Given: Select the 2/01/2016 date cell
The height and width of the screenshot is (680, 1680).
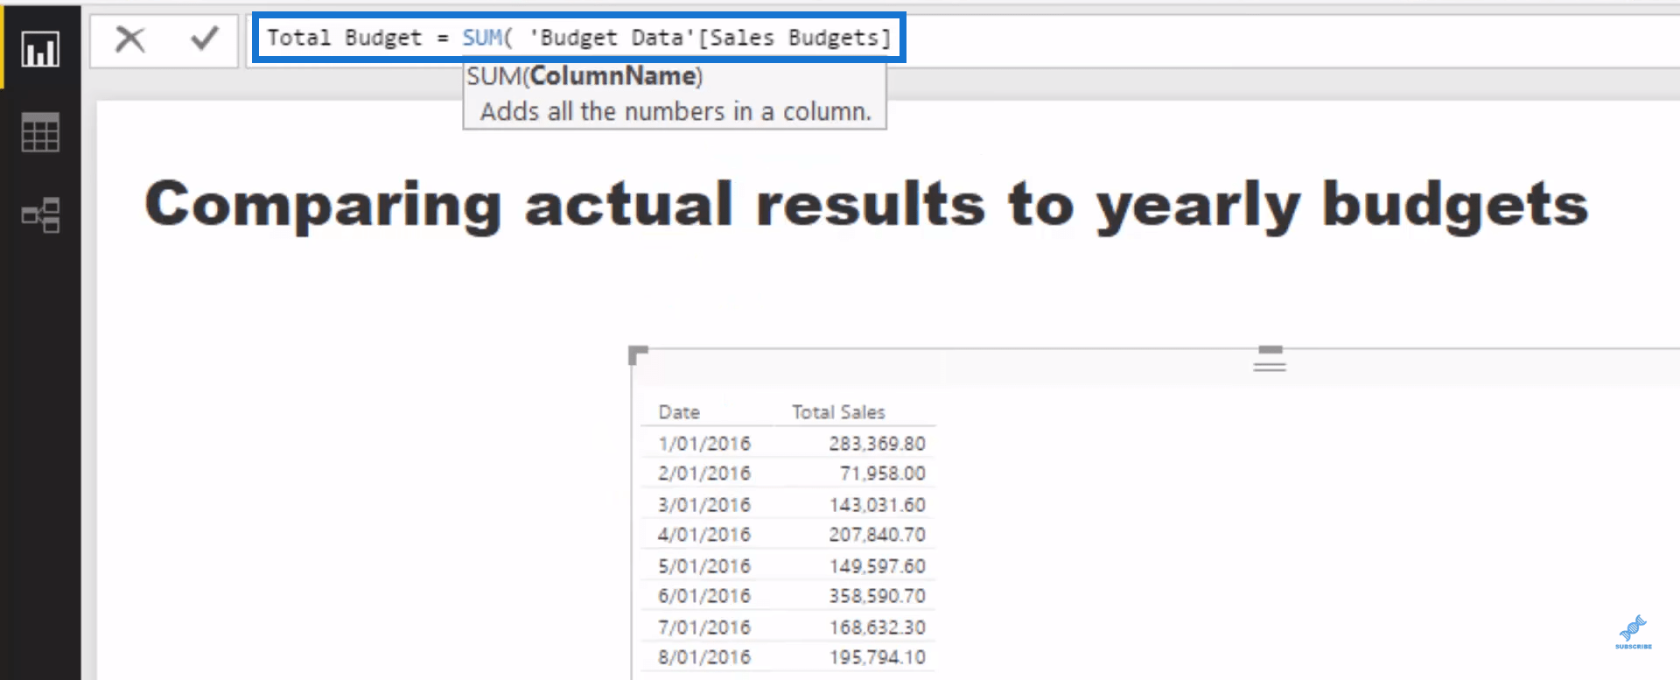Looking at the screenshot, I should coord(704,473).
